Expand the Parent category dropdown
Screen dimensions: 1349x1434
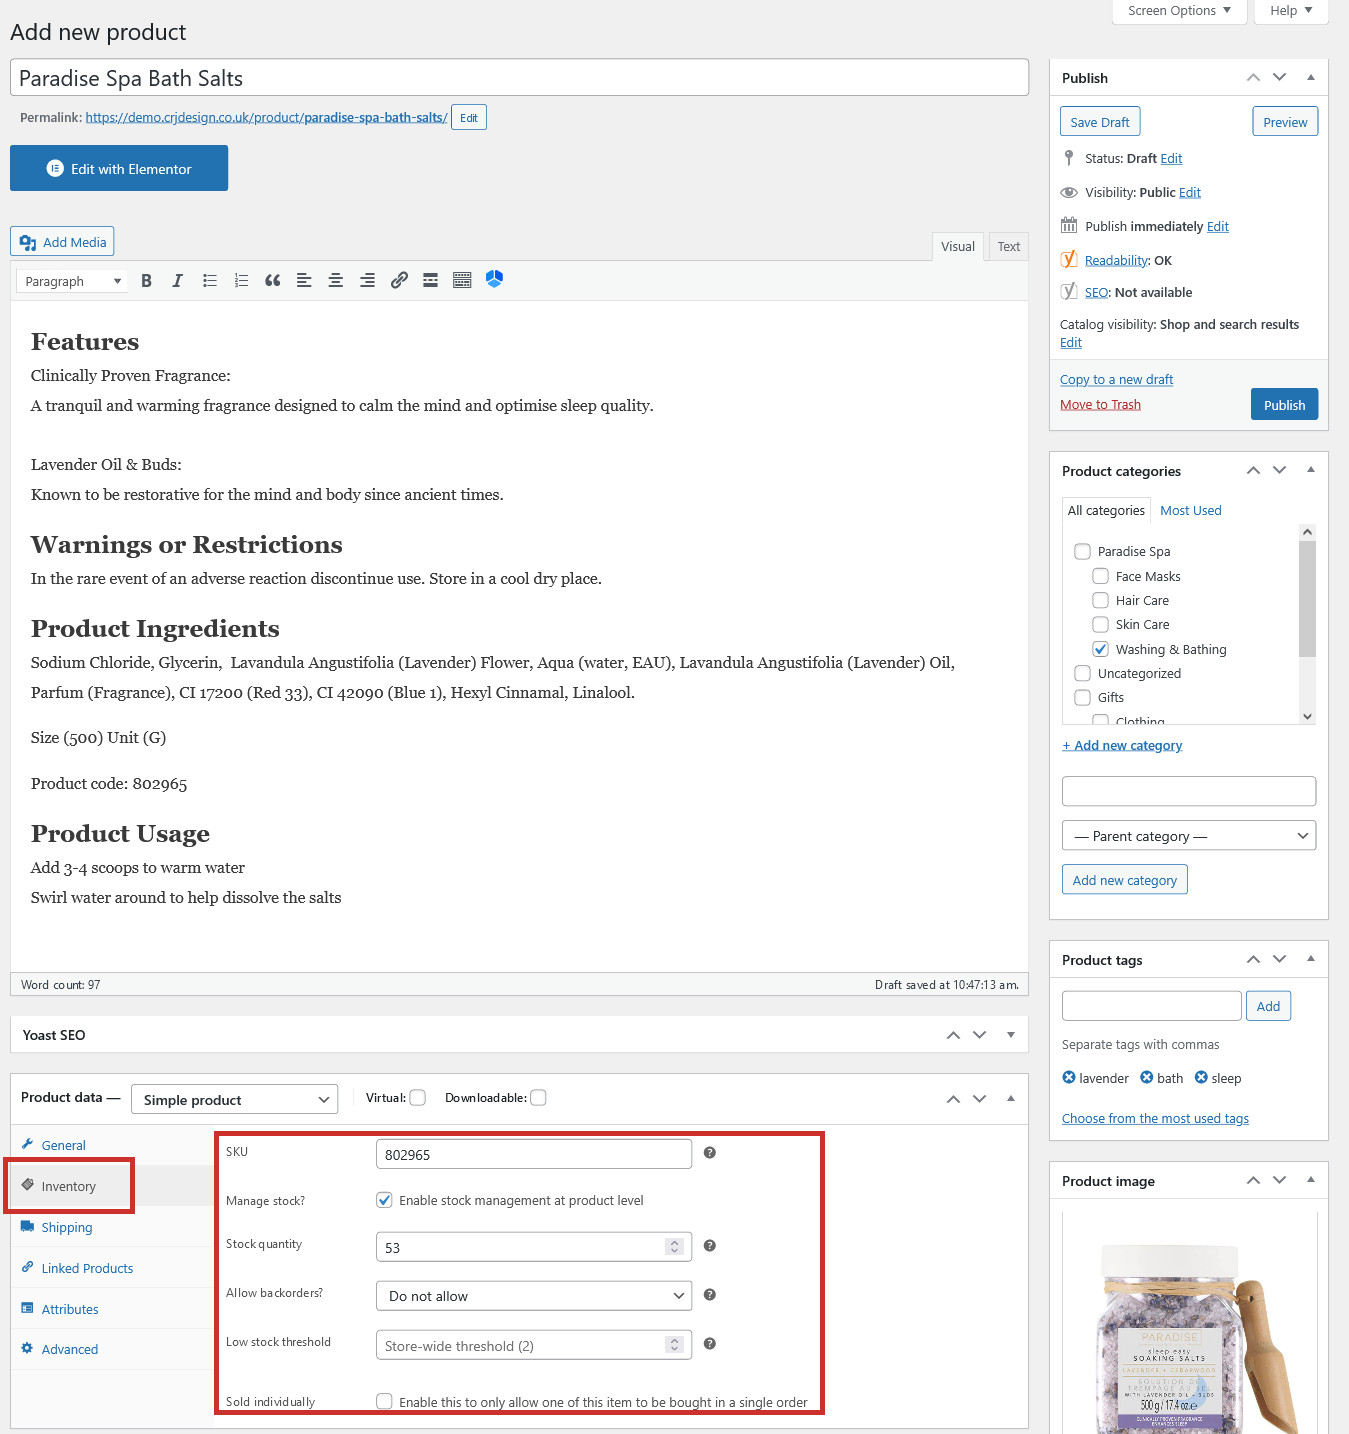click(1189, 836)
